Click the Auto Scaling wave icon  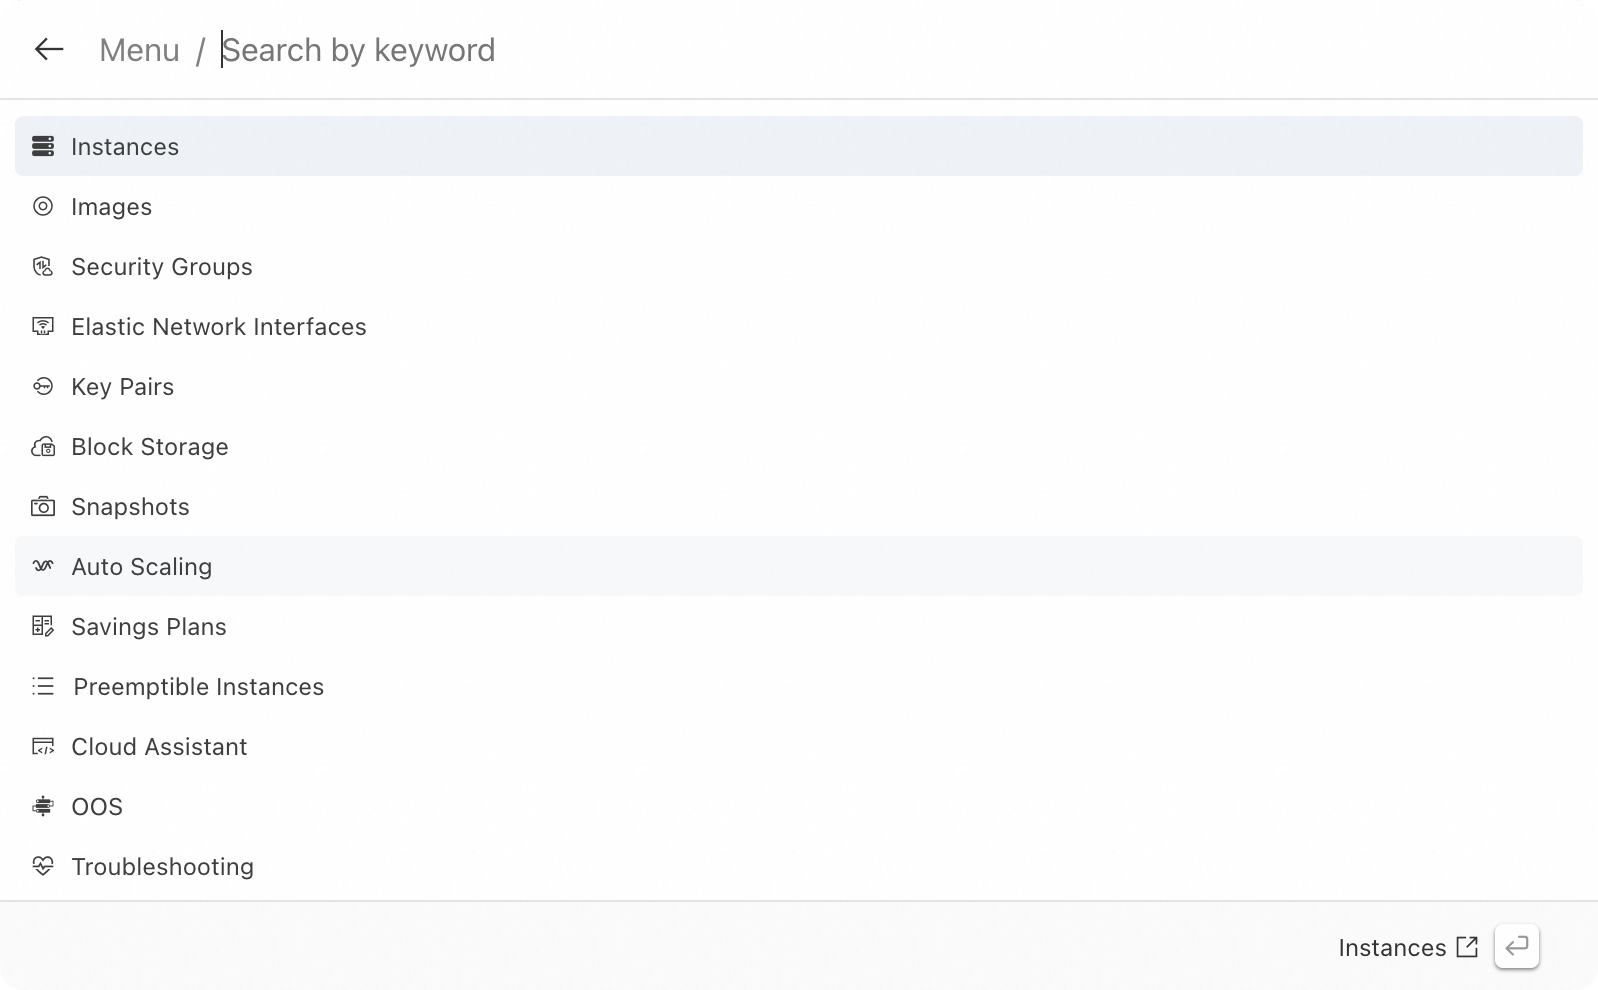click(x=43, y=567)
